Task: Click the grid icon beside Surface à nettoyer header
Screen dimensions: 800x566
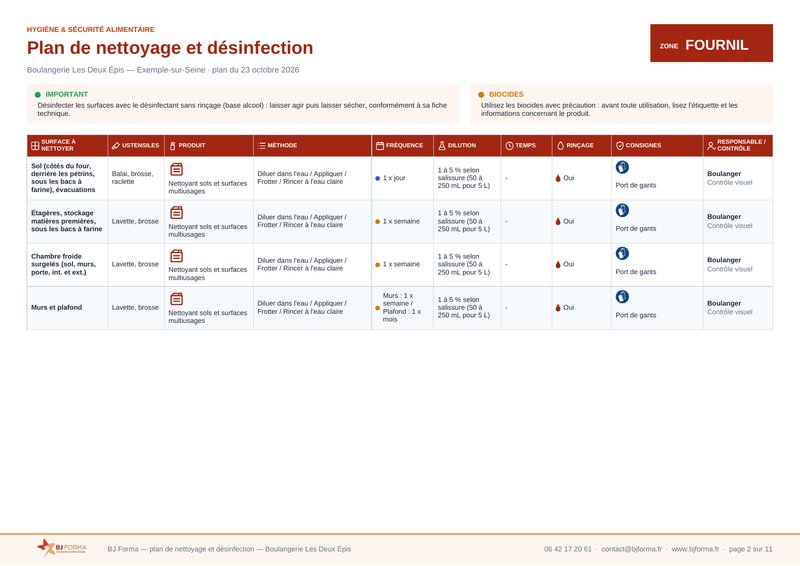Action: (35, 145)
